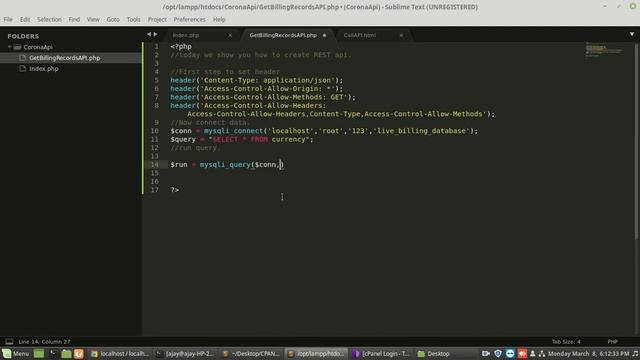
Task: Open the File menu
Action: (8, 19)
